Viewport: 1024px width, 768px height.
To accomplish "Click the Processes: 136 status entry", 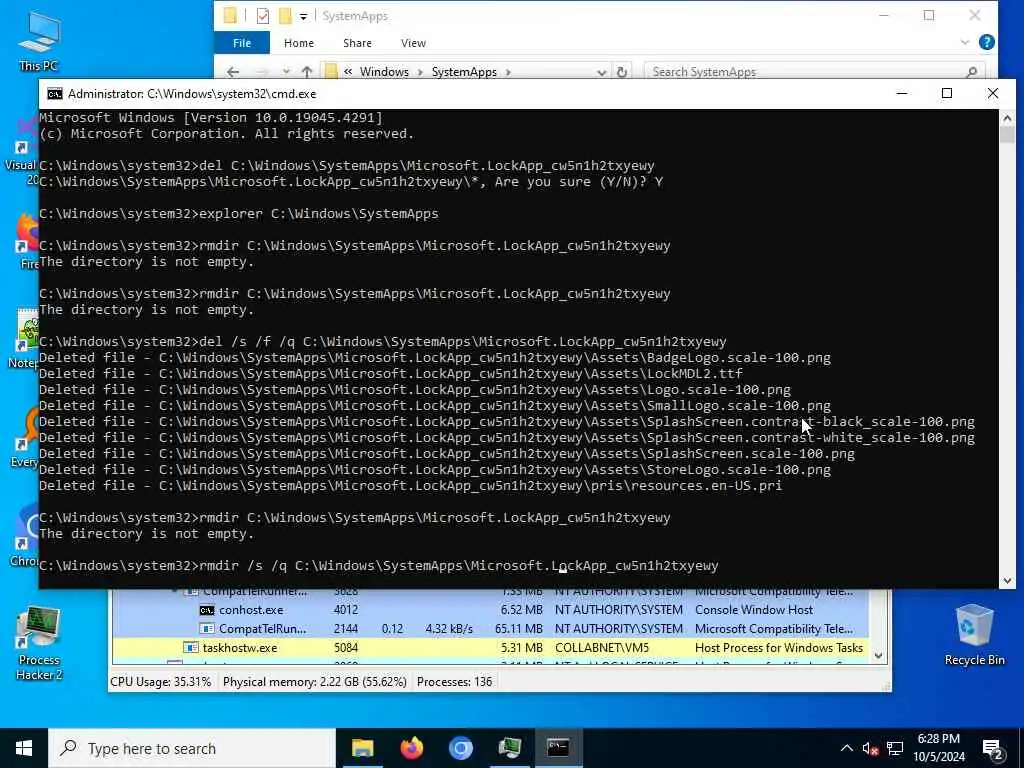I will coord(455,682).
